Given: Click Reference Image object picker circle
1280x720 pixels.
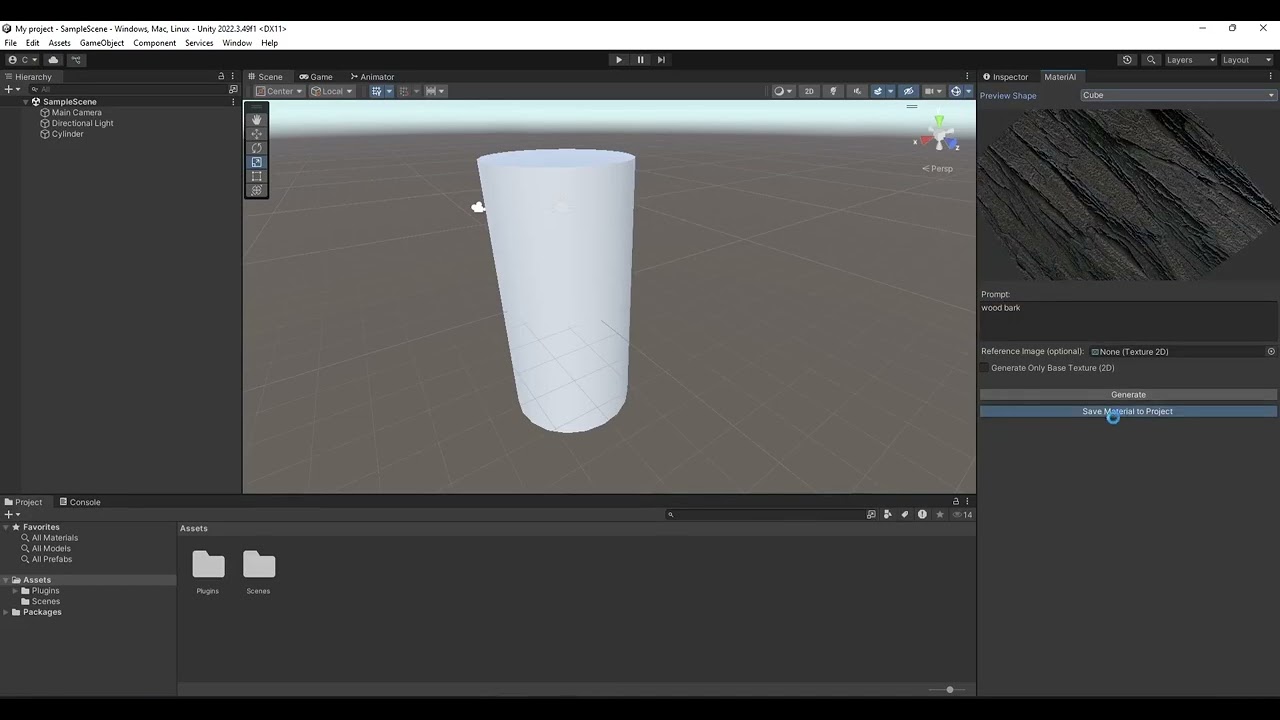Looking at the screenshot, I should click(x=1271, y=352).
